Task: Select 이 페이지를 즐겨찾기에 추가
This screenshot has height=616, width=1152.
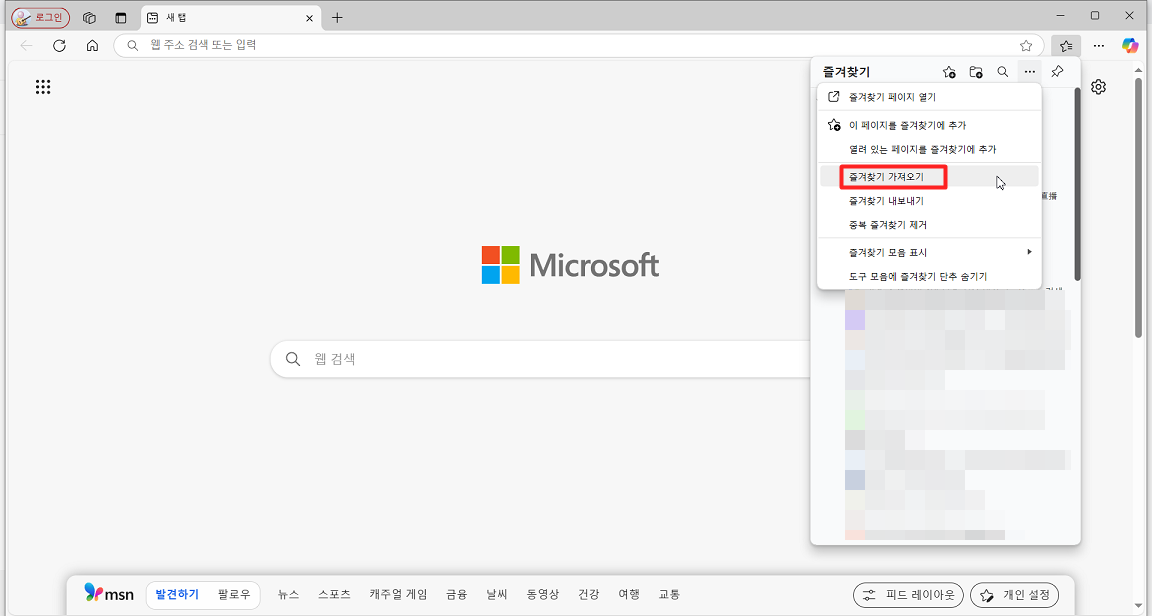Action: [x=929, y=125]
